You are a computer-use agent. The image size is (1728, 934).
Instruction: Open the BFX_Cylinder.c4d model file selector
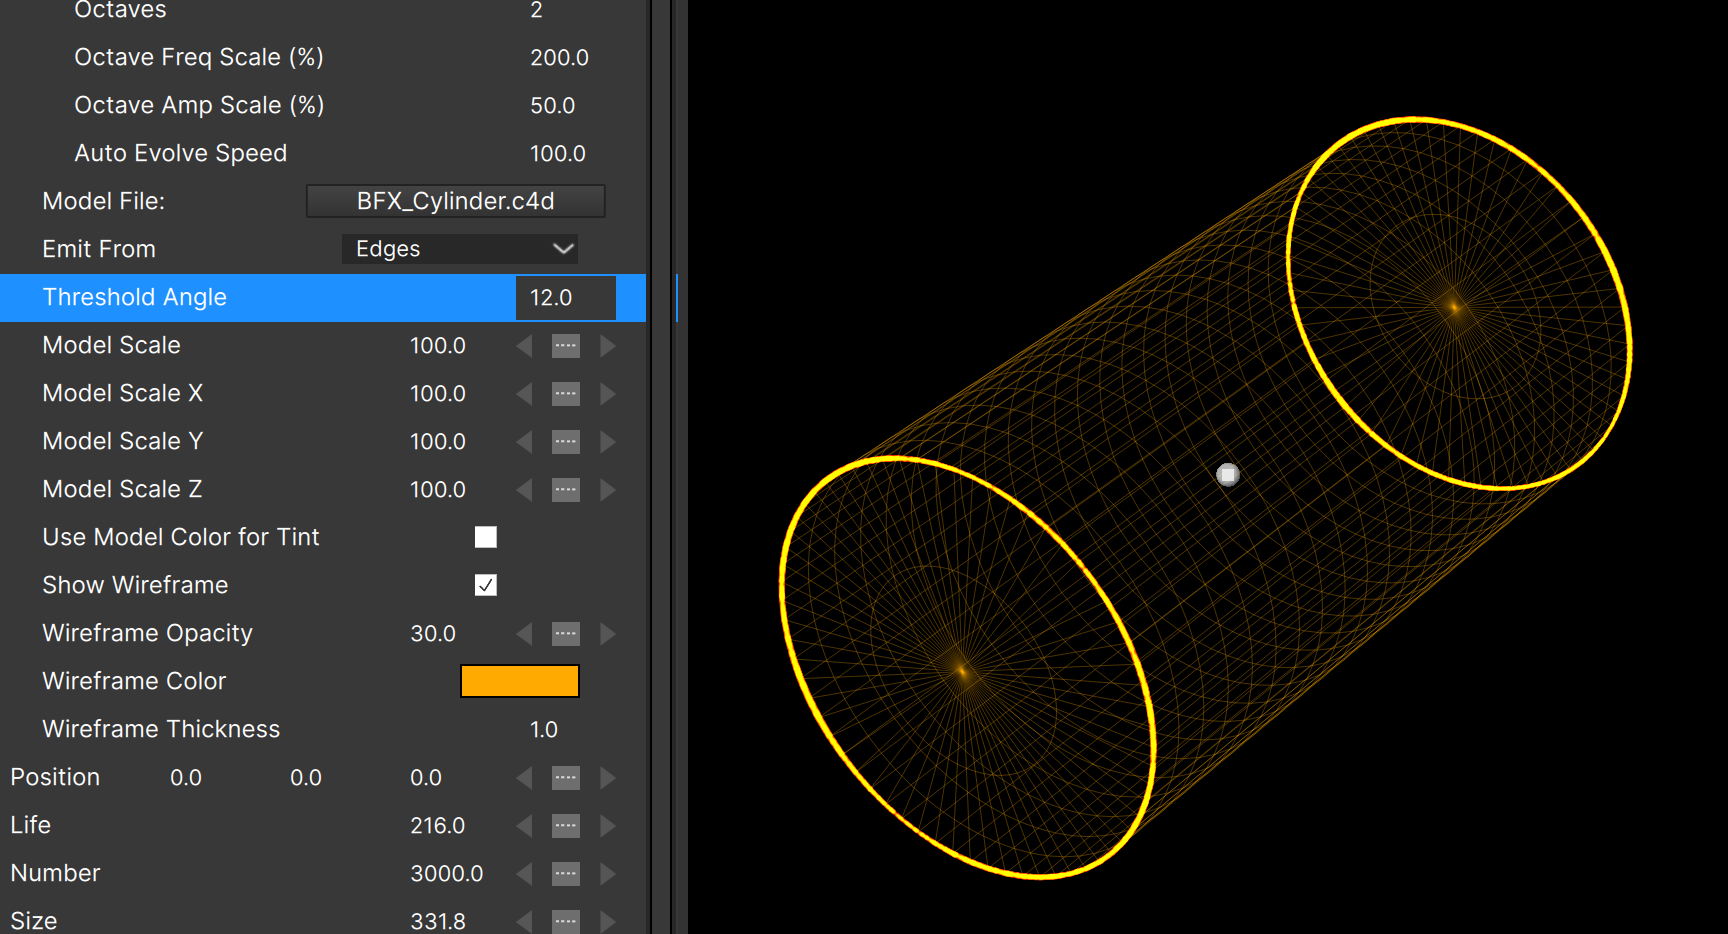pos(455,200)
